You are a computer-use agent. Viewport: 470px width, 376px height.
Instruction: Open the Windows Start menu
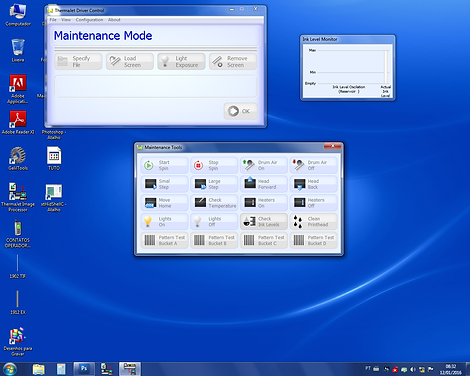tap(9, 369)
